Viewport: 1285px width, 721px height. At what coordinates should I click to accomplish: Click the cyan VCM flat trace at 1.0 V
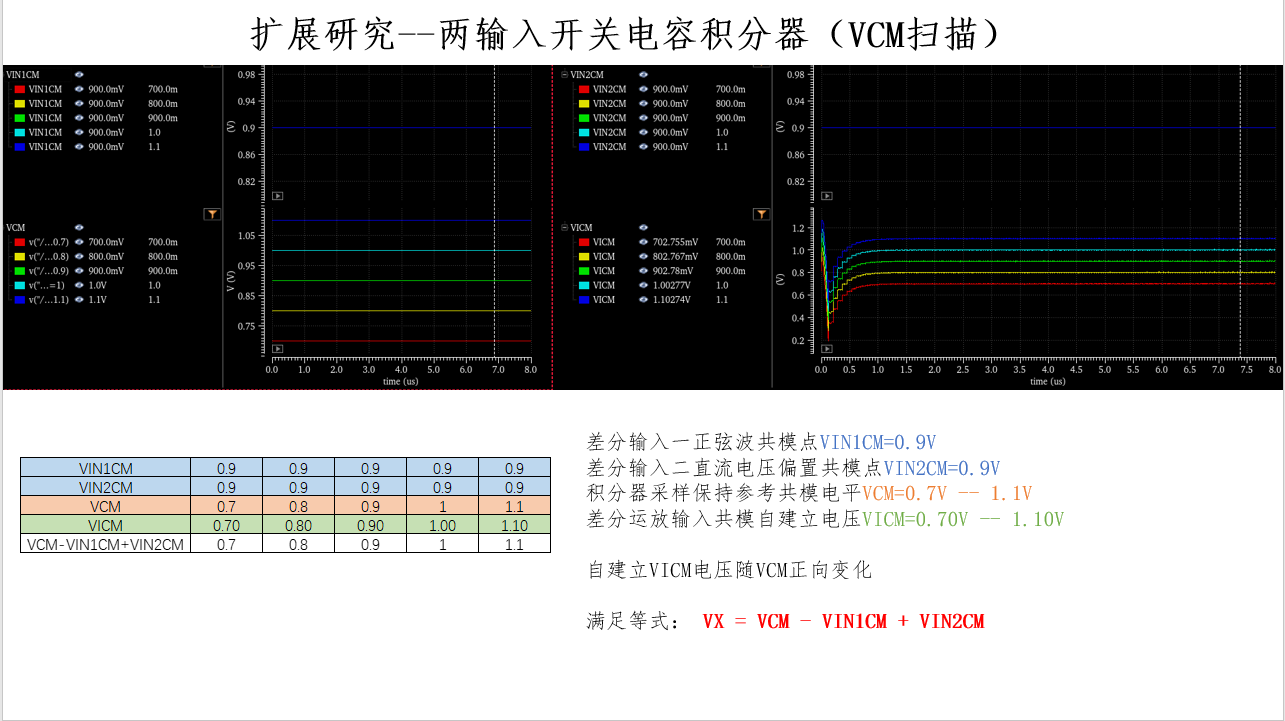pyautogui.click(x=400, y=251)
